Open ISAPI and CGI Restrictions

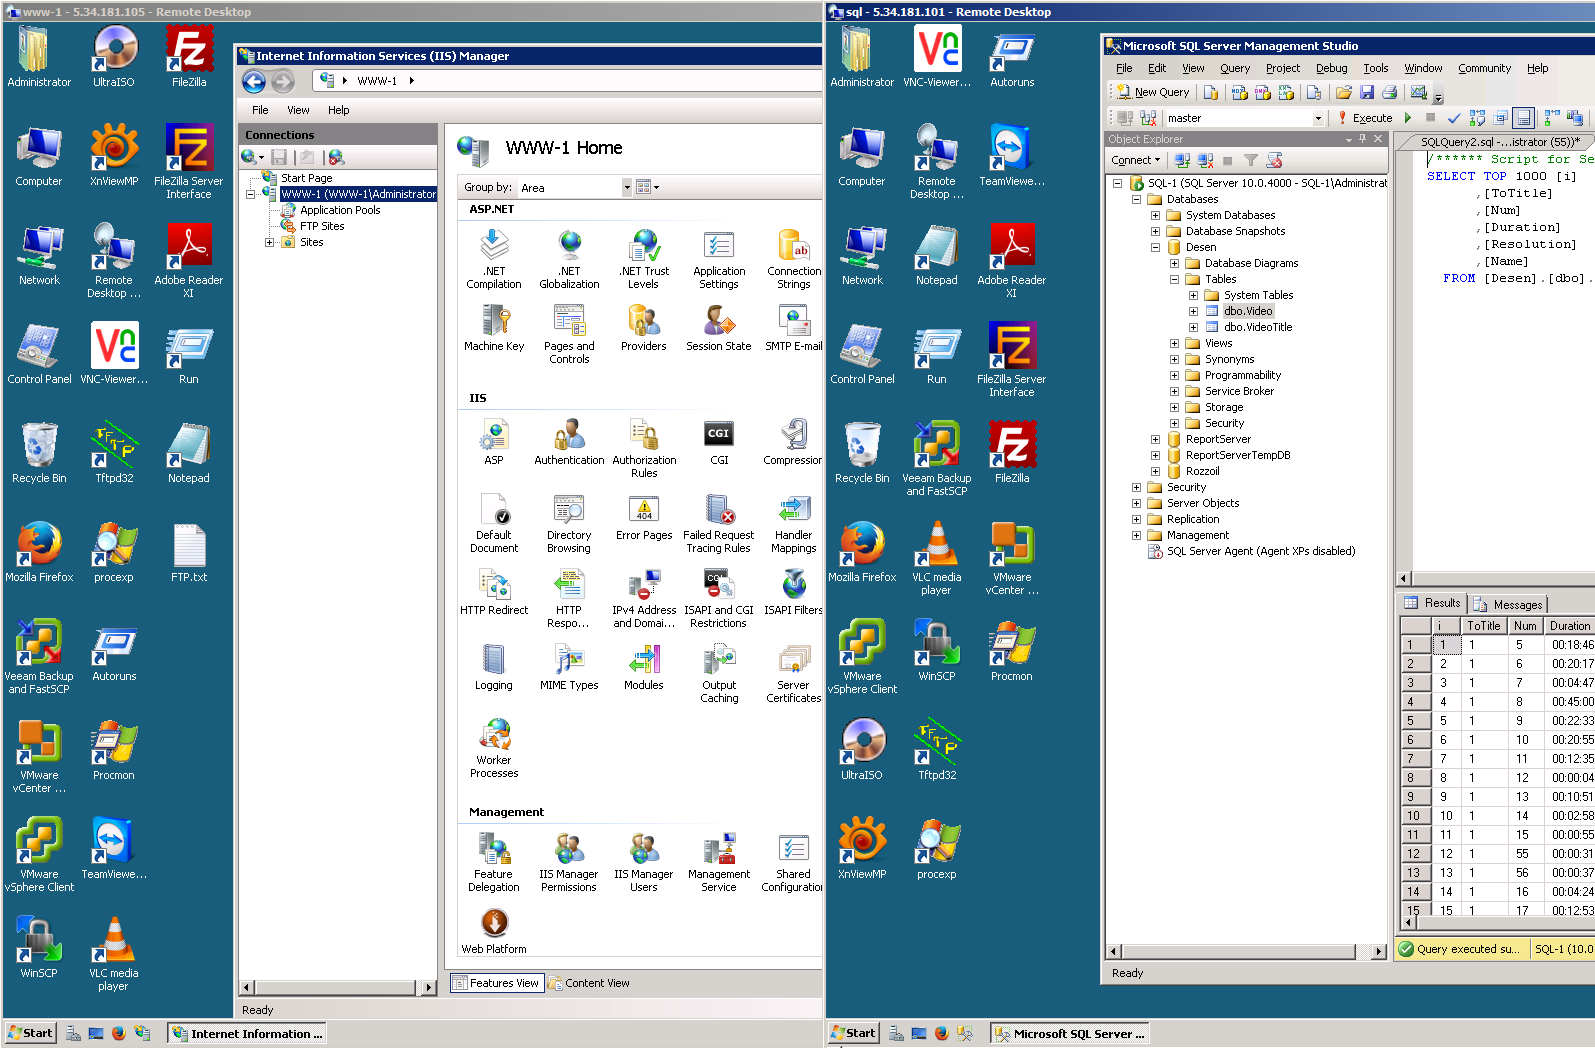[719, 598]
